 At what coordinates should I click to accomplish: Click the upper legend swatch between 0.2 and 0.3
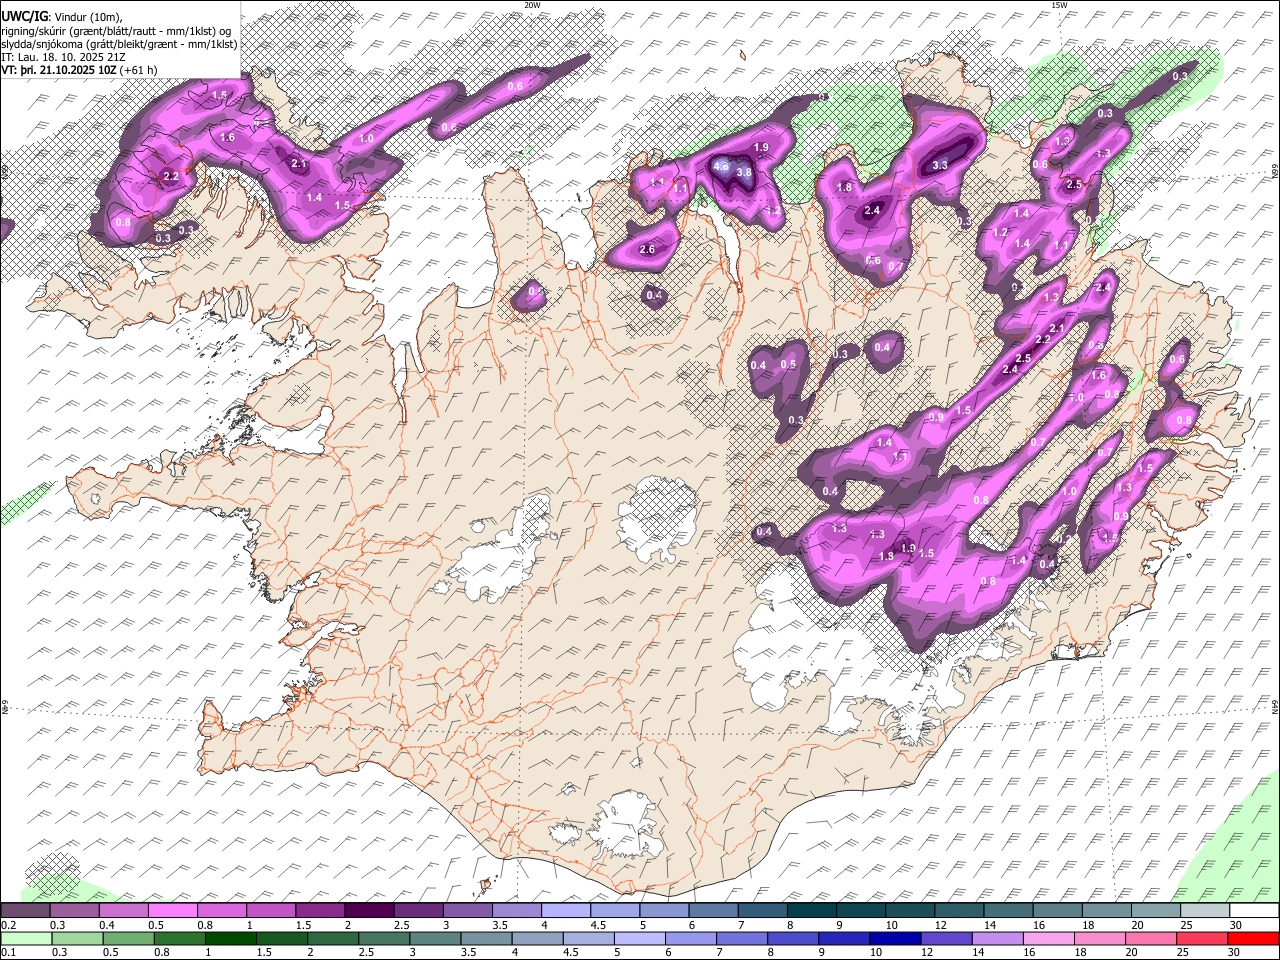tap(25, 910)
